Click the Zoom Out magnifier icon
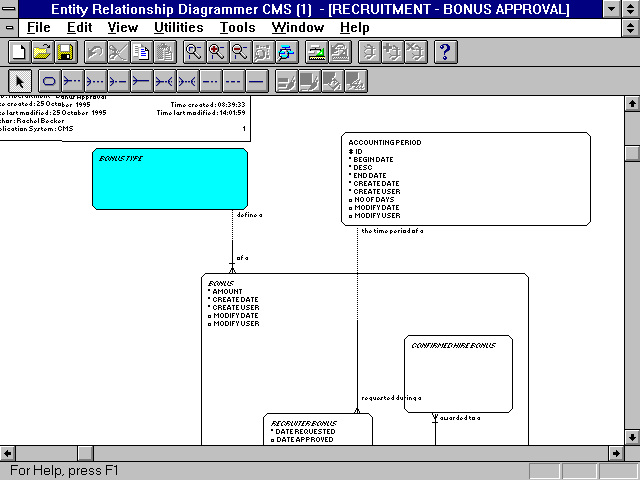The width and height of the screenshot is (640, 480). click(240, 52)
